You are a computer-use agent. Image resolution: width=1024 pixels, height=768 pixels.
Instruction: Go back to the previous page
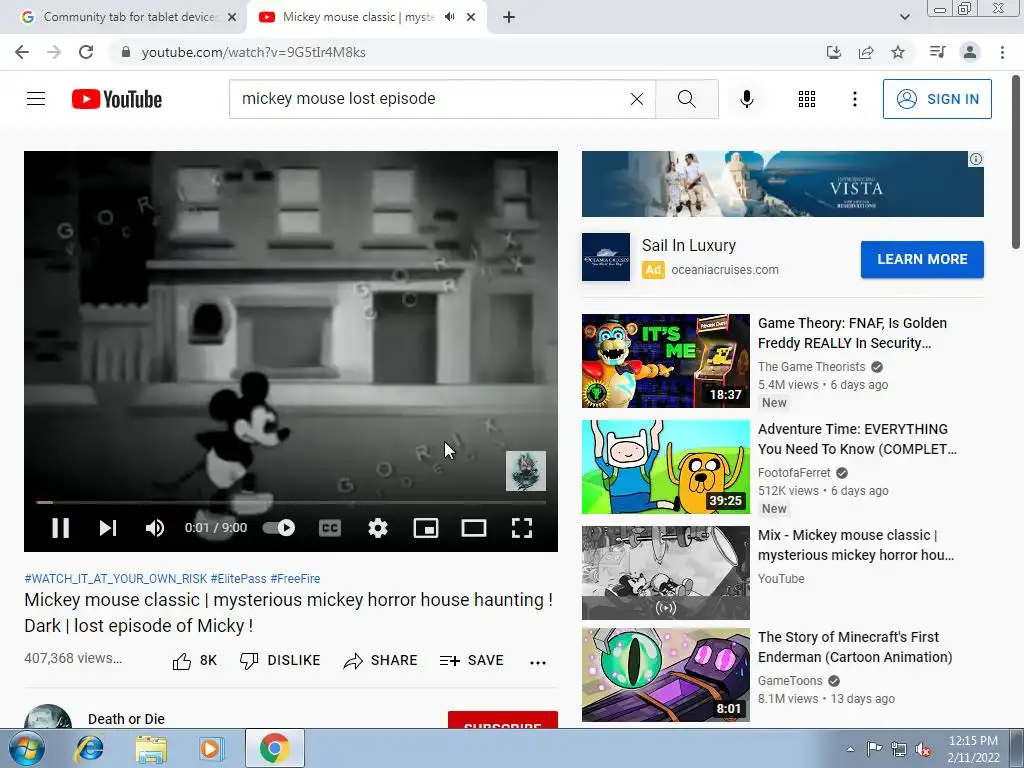pos(22,52)
